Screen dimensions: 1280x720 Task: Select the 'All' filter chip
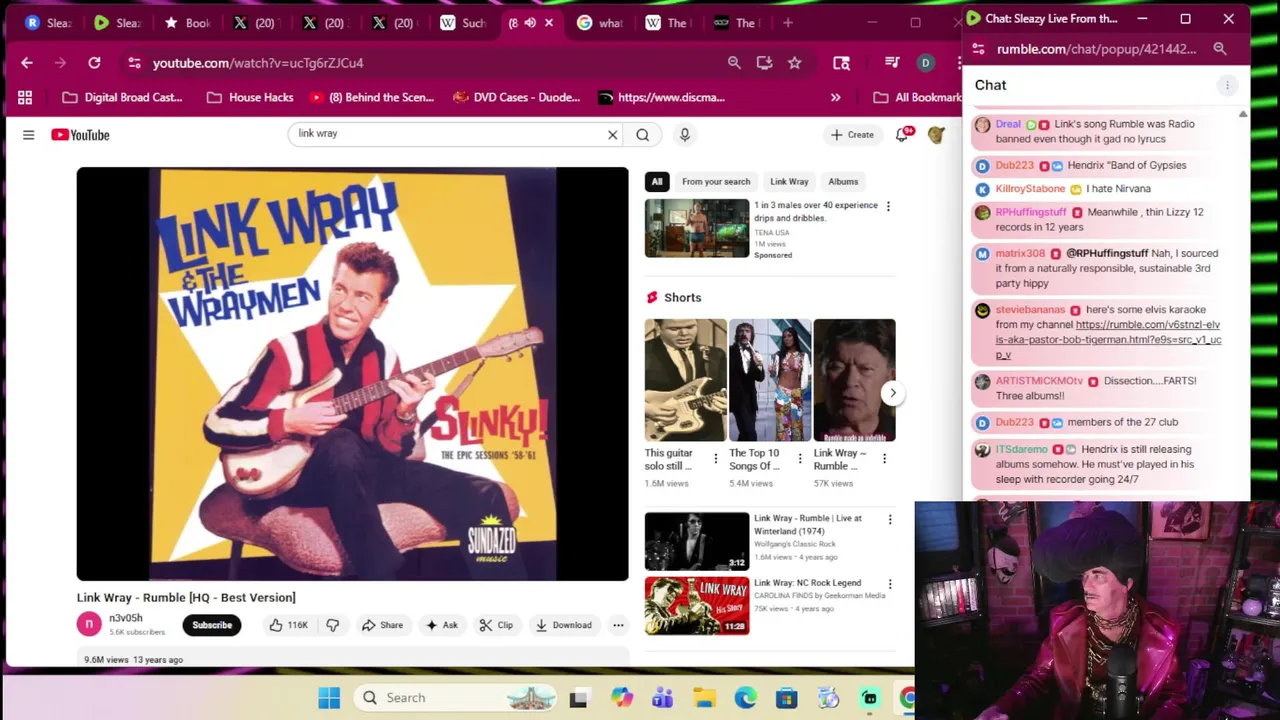(657, 182)
